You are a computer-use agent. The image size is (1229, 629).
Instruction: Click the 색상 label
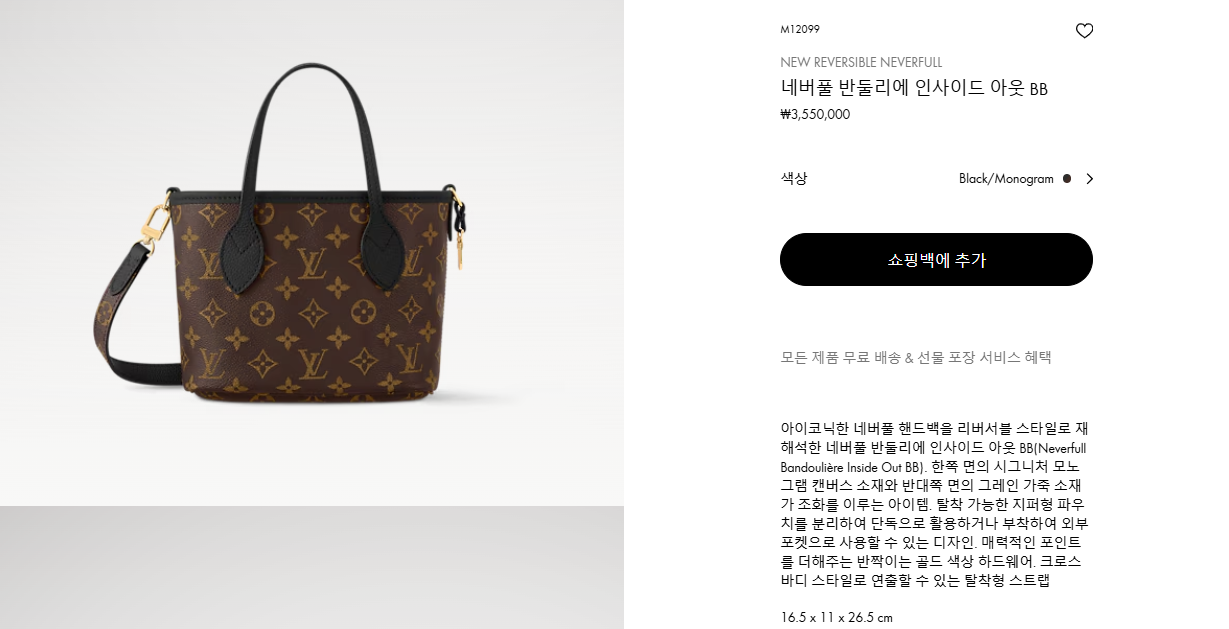pos(794,178)
